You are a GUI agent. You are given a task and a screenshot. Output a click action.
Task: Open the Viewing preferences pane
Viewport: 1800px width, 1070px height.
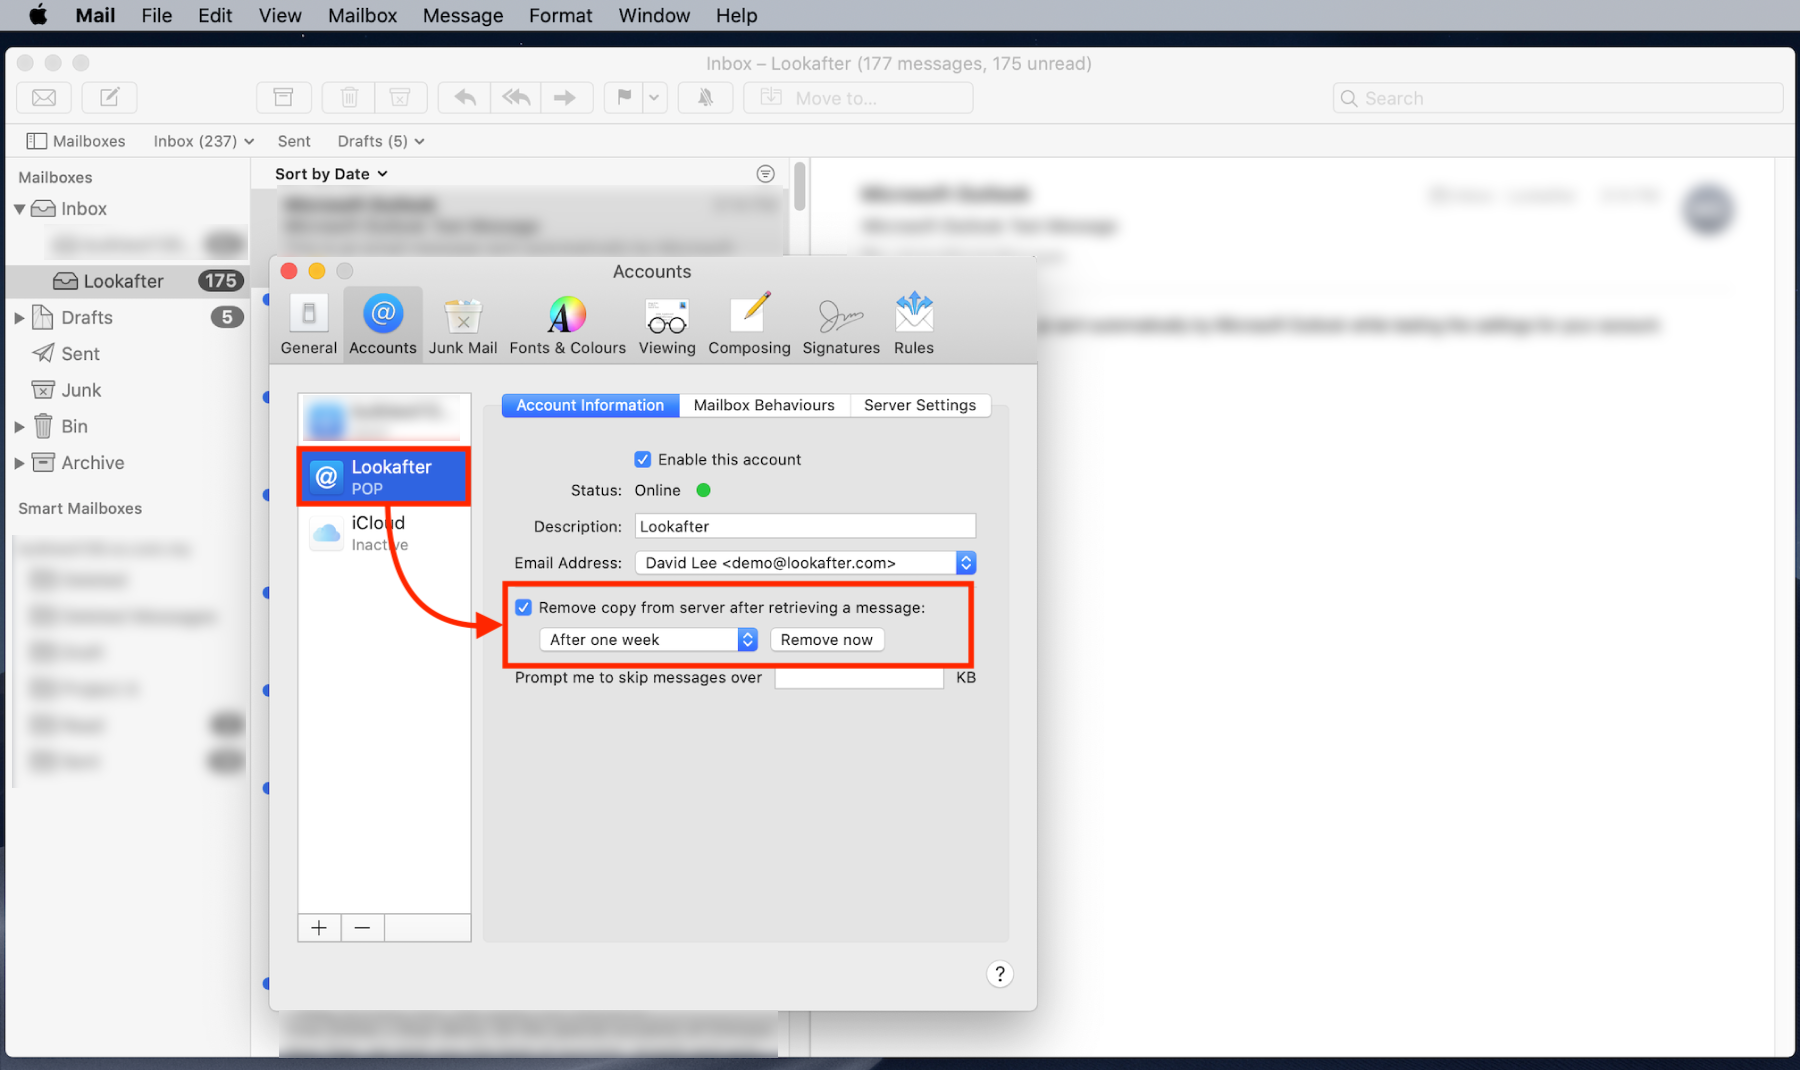[667, 324]
